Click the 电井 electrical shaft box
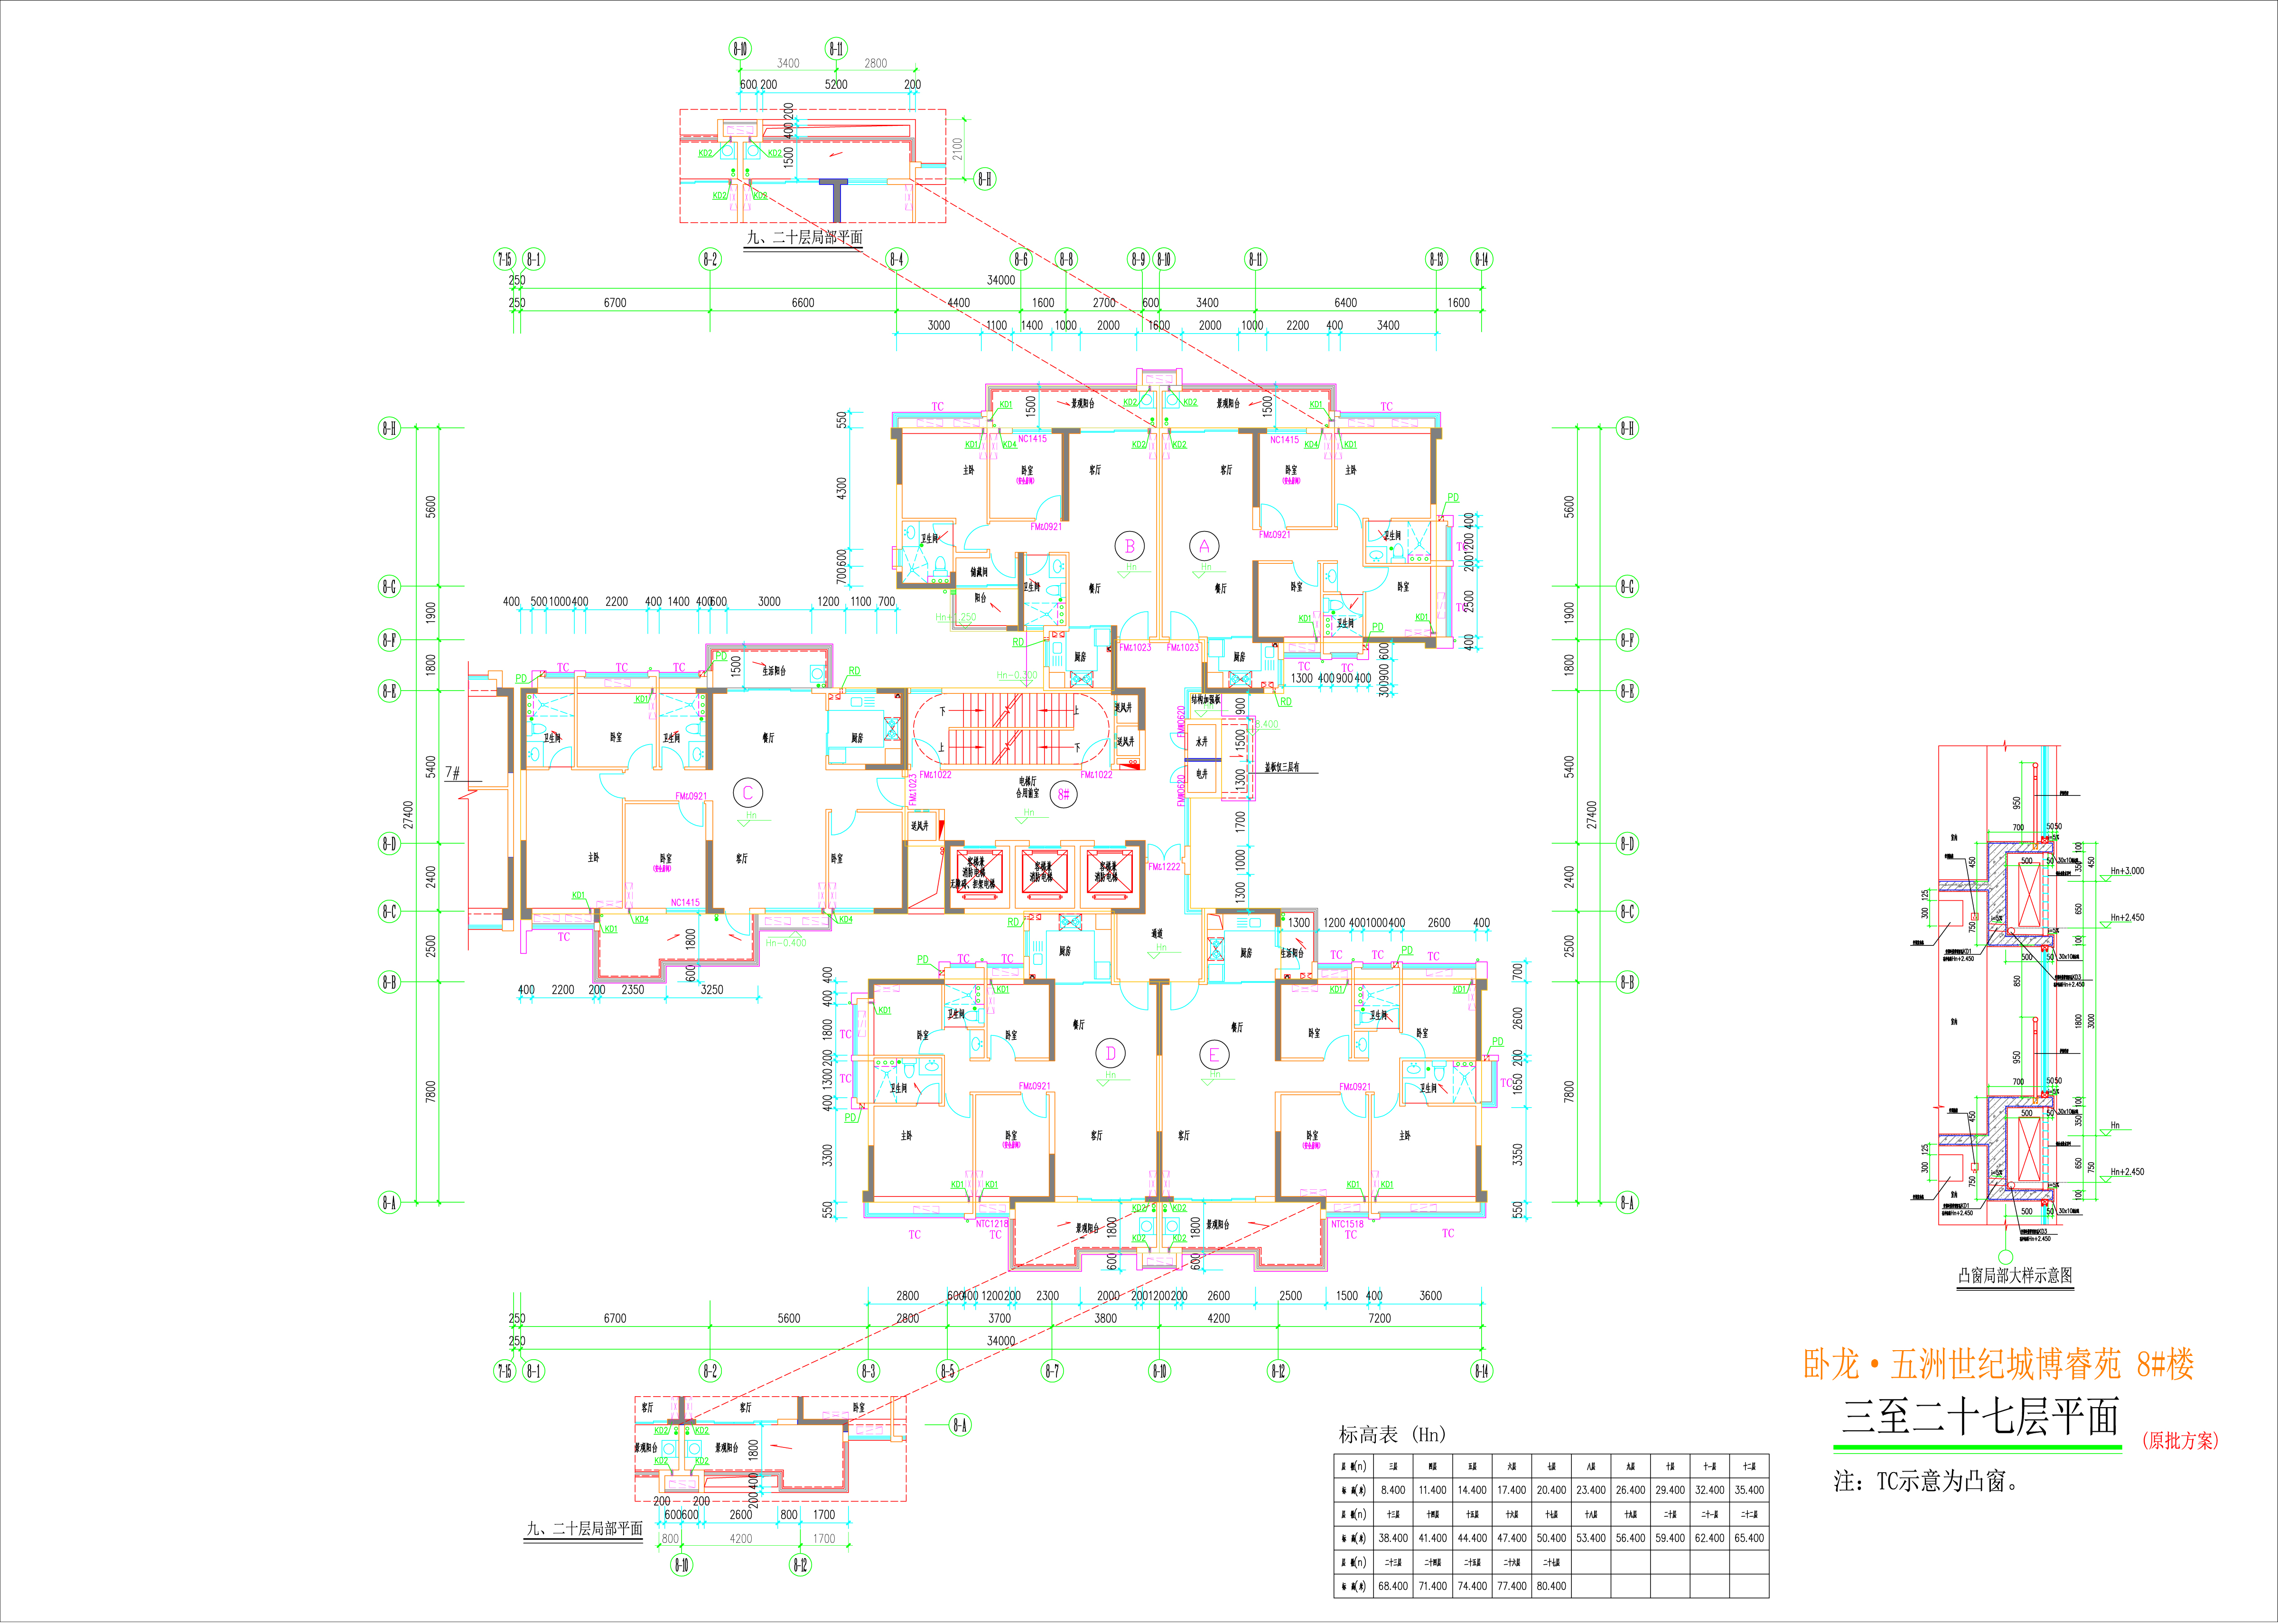This screenshot has height=1624, width=2278. pos(1201,774)
